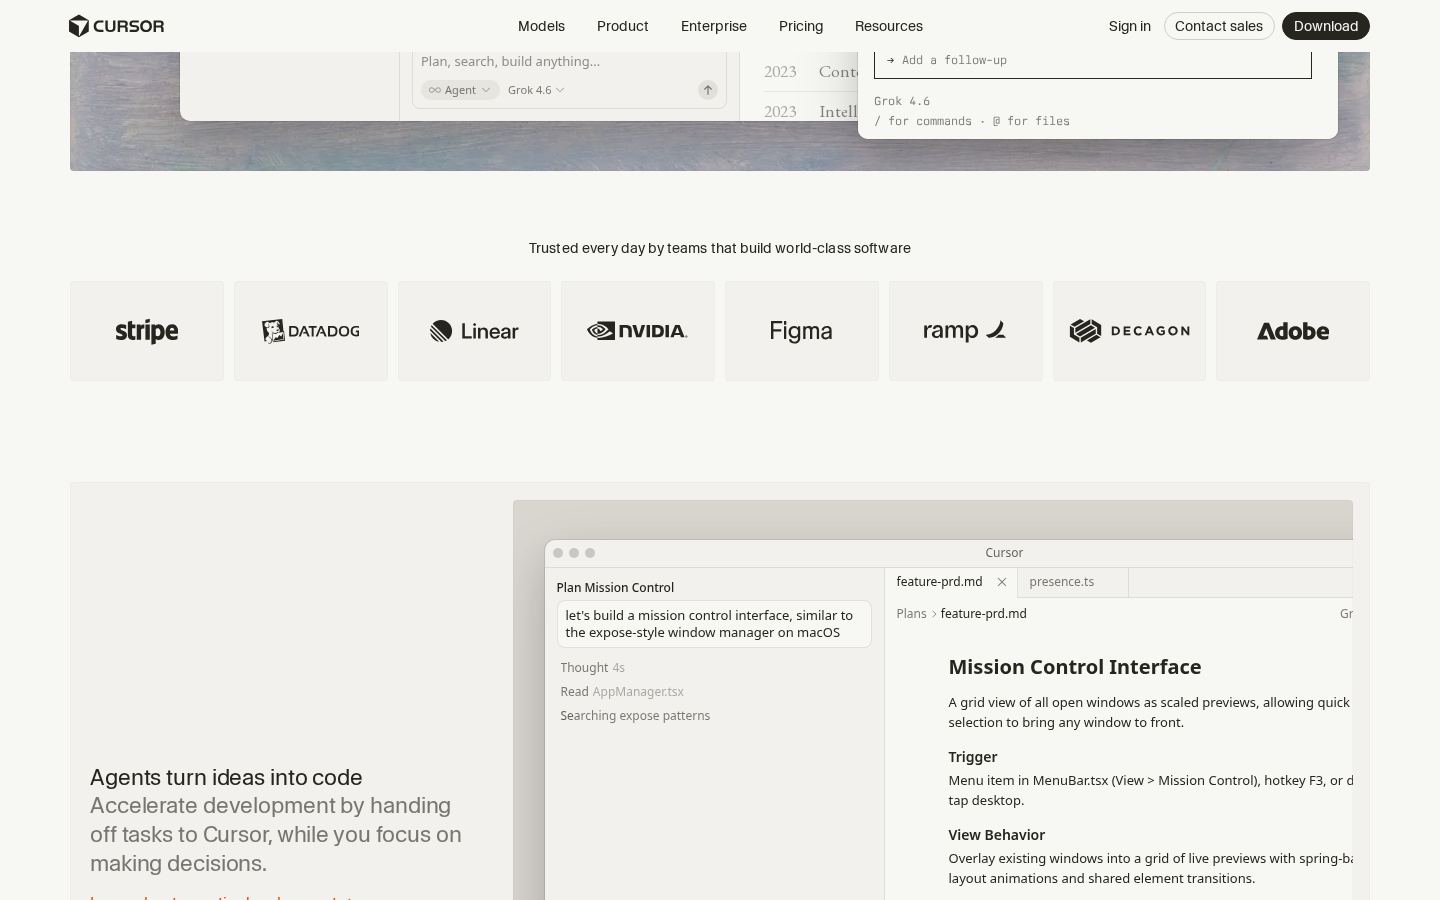The image size is (1440, 900).
Task: Click the Datadog logo card
Action: click(311, 331)
